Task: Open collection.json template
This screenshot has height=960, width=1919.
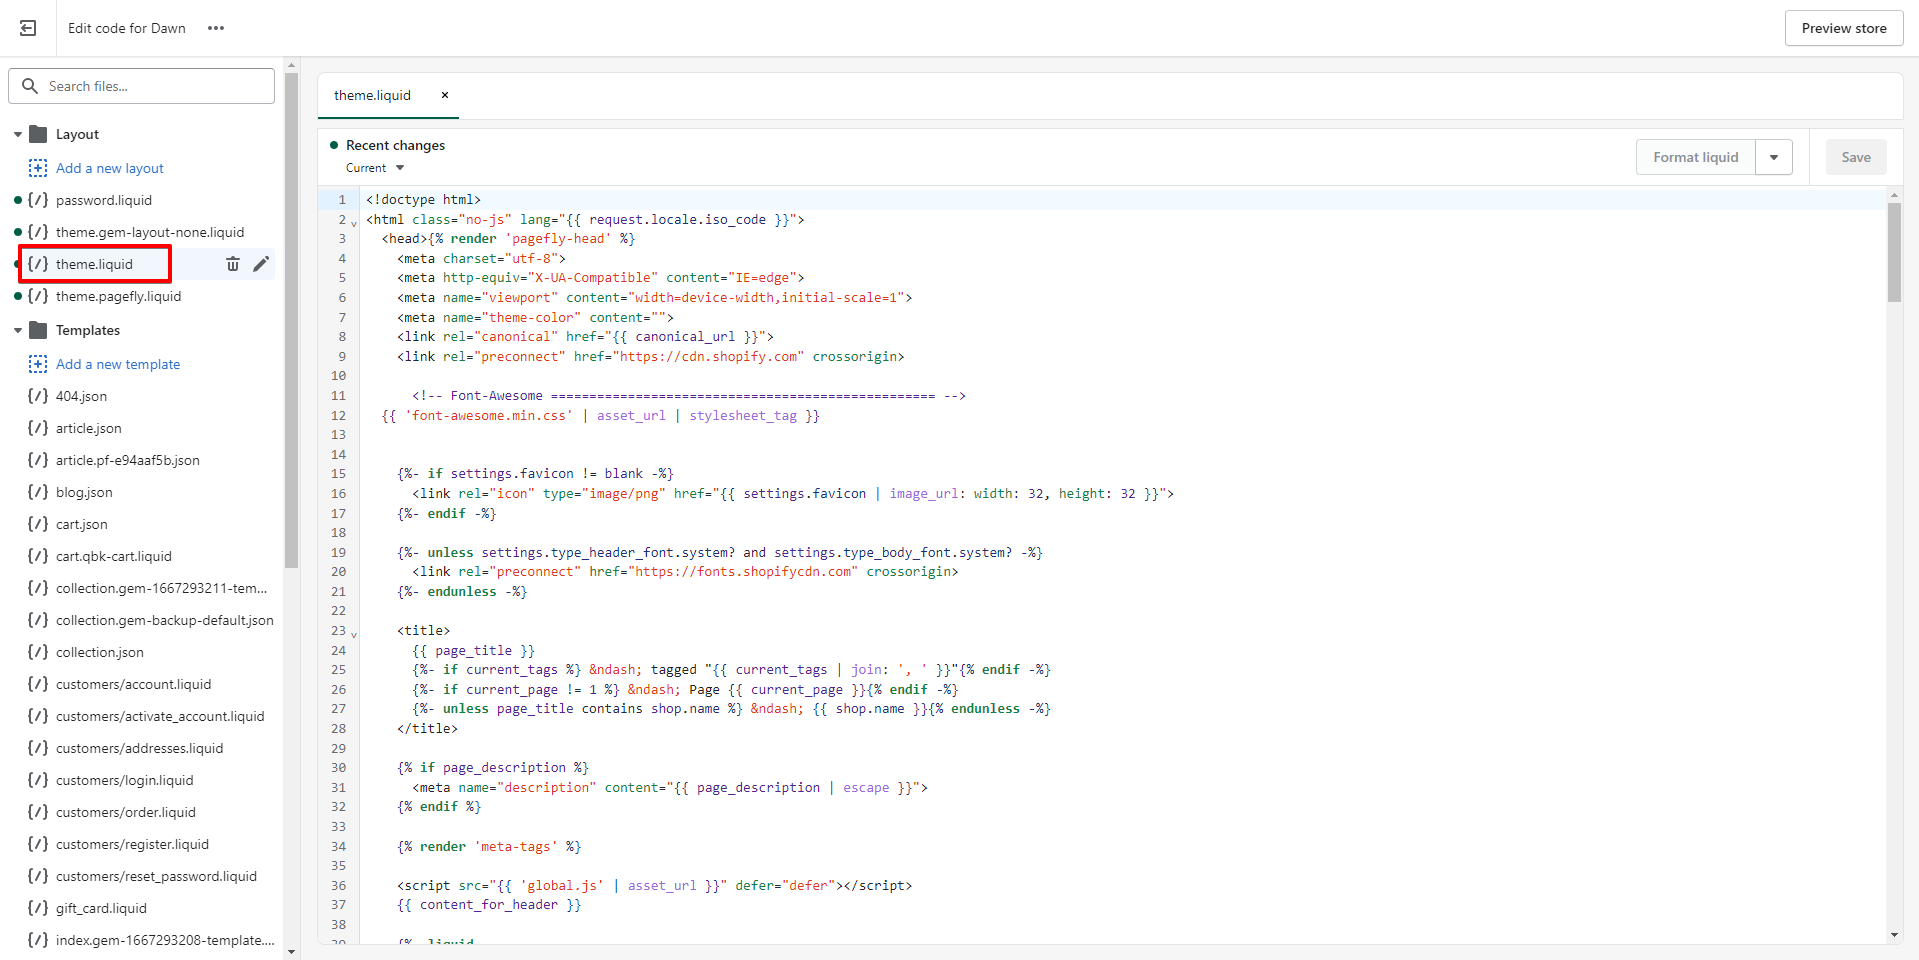Action: tap(99, 652)
